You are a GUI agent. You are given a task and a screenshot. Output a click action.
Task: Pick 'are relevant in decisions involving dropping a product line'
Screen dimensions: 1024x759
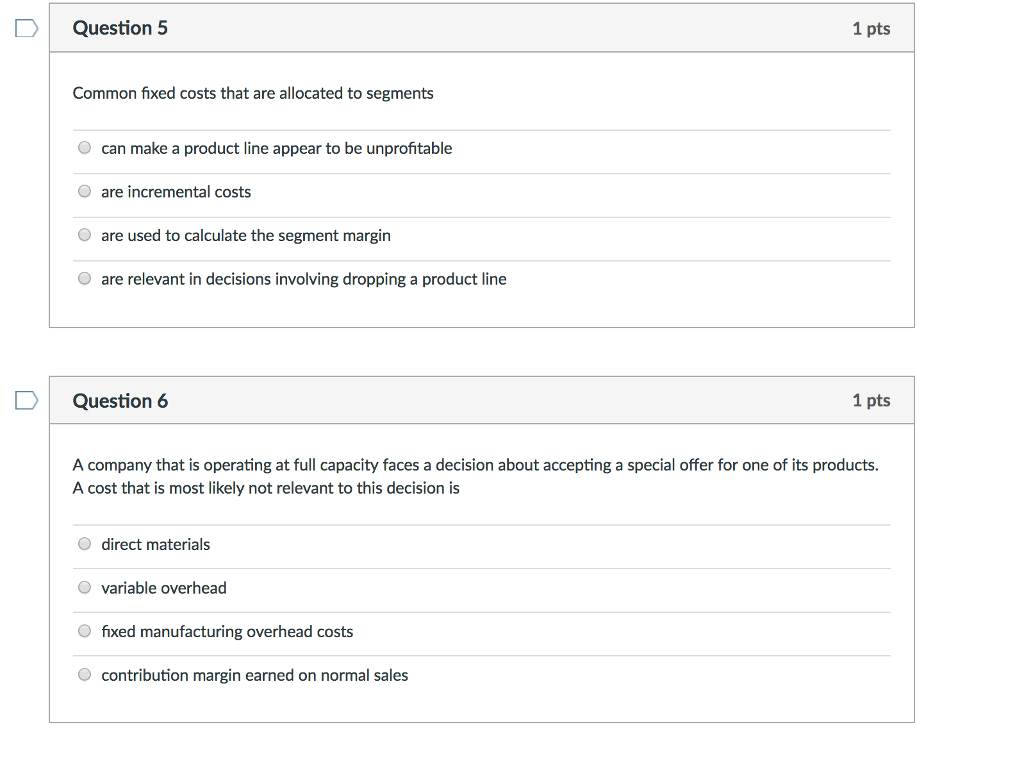click(84, 278)
